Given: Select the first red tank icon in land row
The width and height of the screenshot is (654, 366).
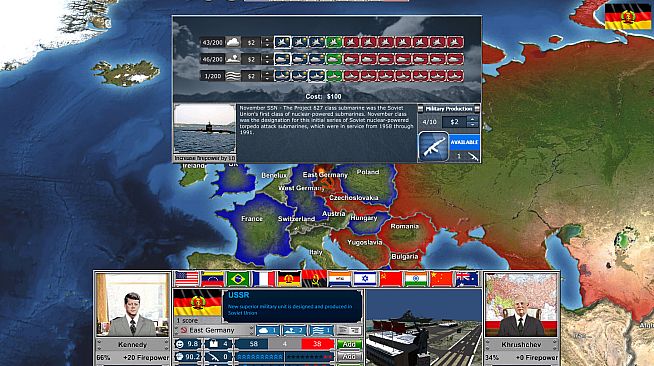Looking at the screenshot, I should [x=351, y=59].
